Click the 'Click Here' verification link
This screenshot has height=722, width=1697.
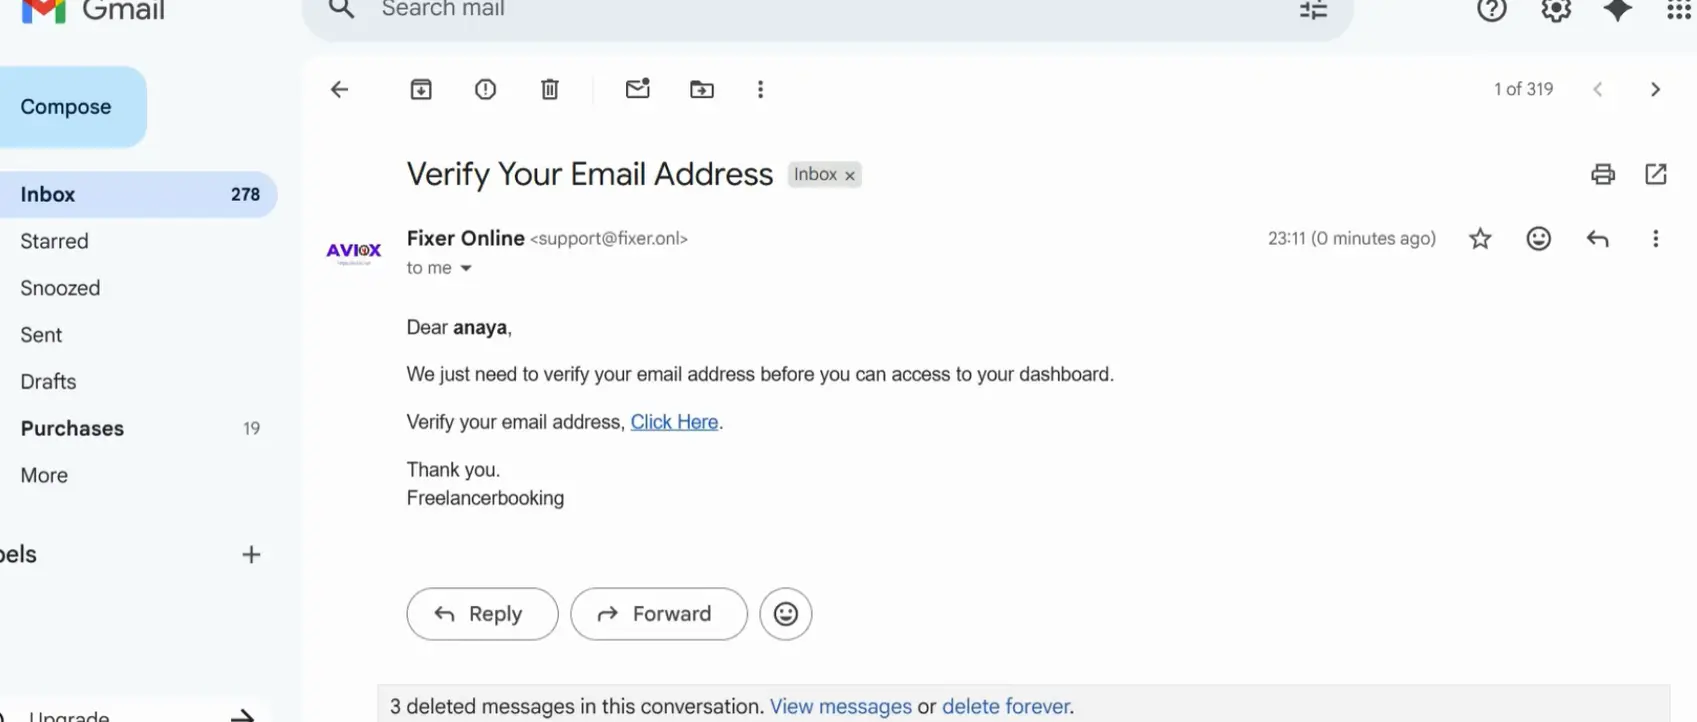point(674,422)
